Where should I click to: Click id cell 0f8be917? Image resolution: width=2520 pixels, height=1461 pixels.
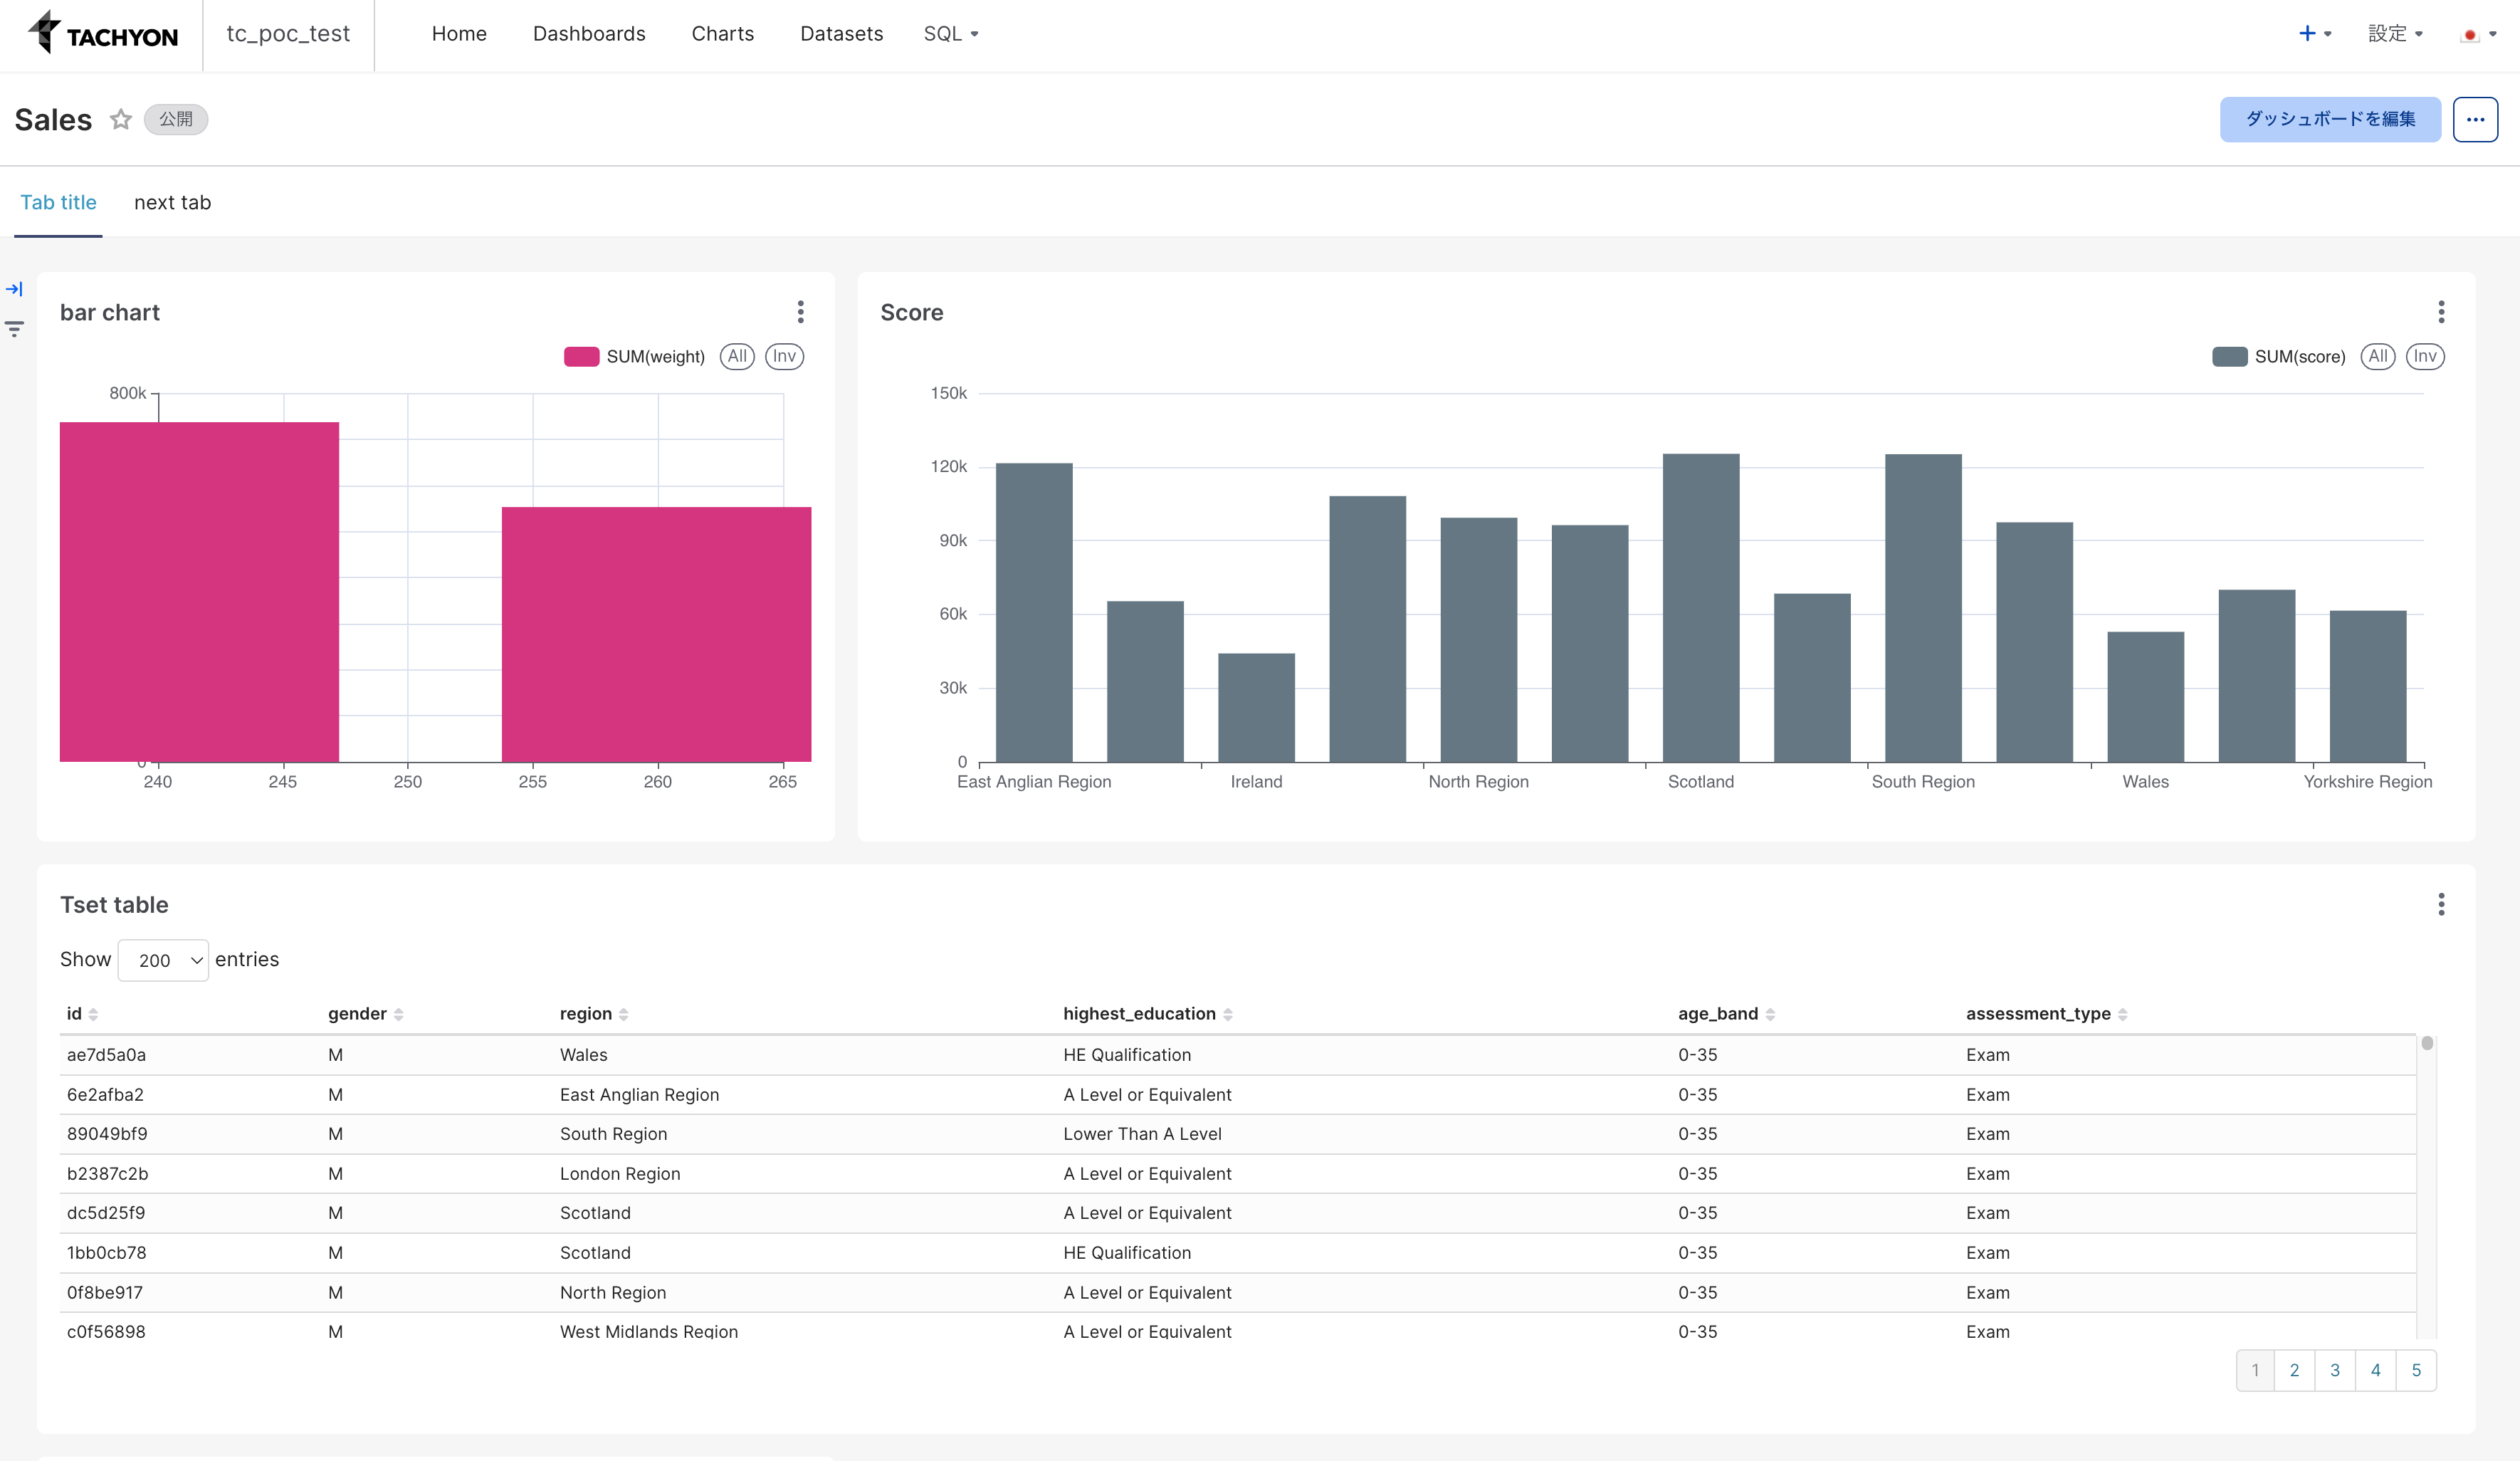(x=105, y=1293)
